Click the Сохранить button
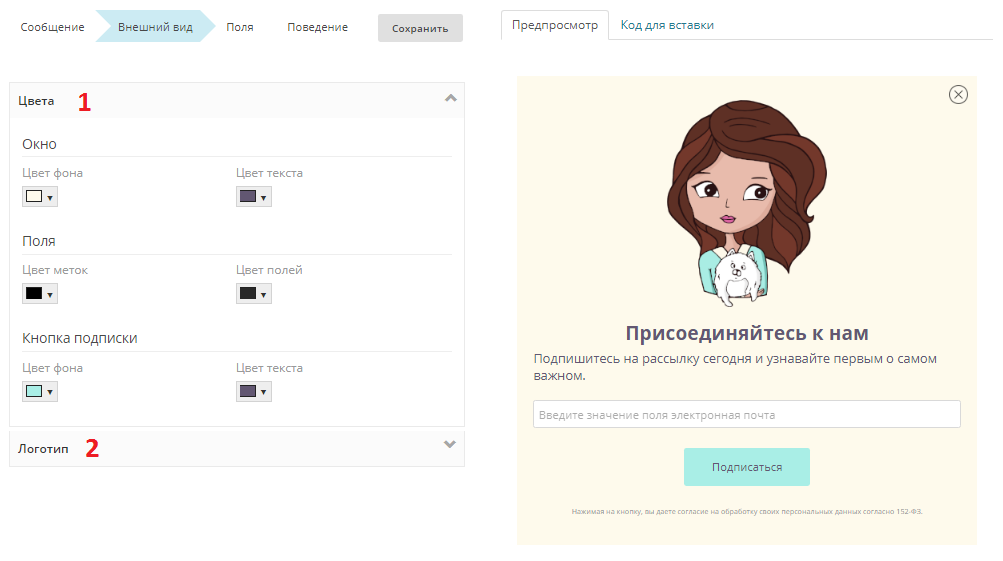 (x=420, y=28)
